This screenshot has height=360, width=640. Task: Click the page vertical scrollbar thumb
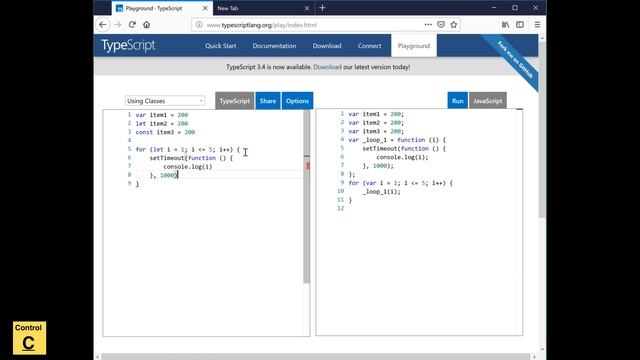click(542, 129)
